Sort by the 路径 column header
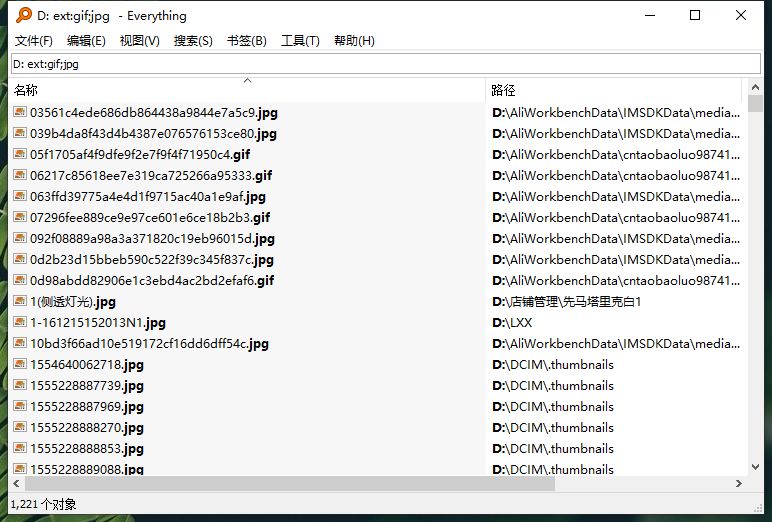The height and width of the screenshot is (522, 772). pos(613,90)
